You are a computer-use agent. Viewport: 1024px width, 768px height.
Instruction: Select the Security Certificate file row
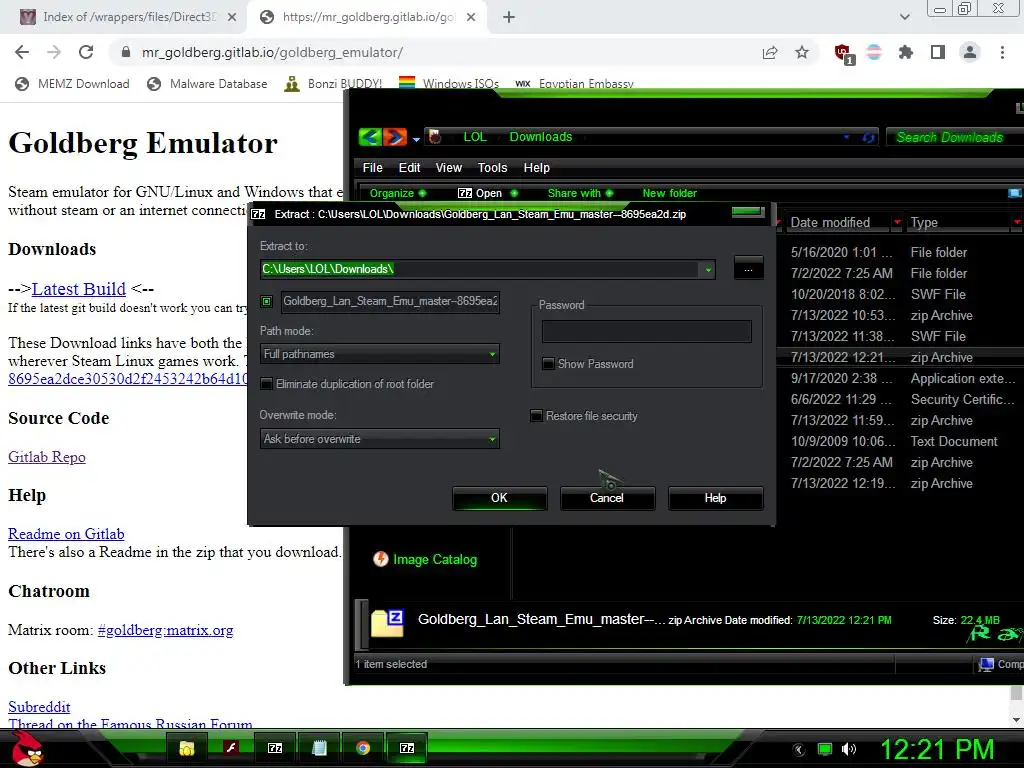click(901, 400)
